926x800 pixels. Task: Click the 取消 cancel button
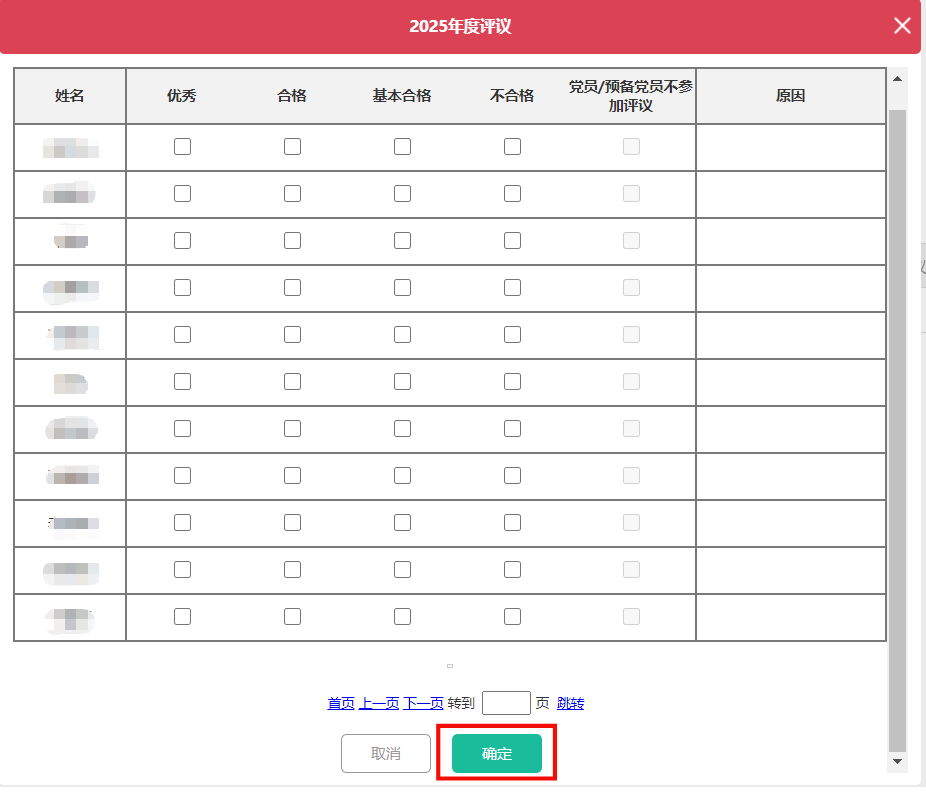[386, 754]
